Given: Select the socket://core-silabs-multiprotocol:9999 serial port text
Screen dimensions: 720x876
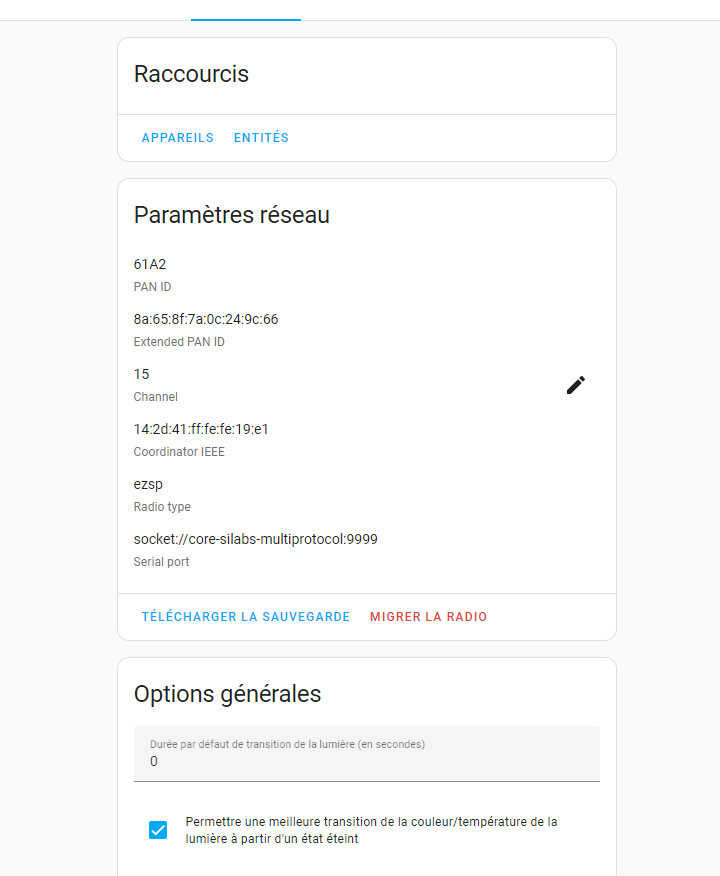Looking at the screenshot, I should click(255, 539).
